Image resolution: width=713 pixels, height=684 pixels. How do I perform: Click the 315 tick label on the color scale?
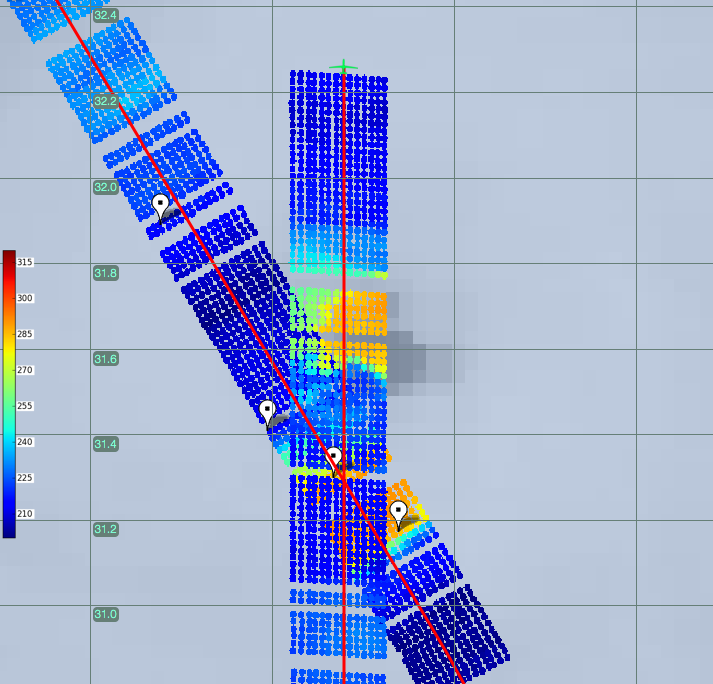(25, 262)
